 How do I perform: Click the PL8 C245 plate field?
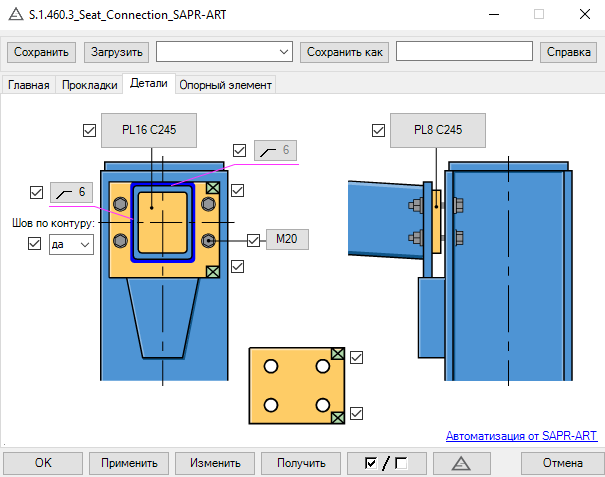438,130
